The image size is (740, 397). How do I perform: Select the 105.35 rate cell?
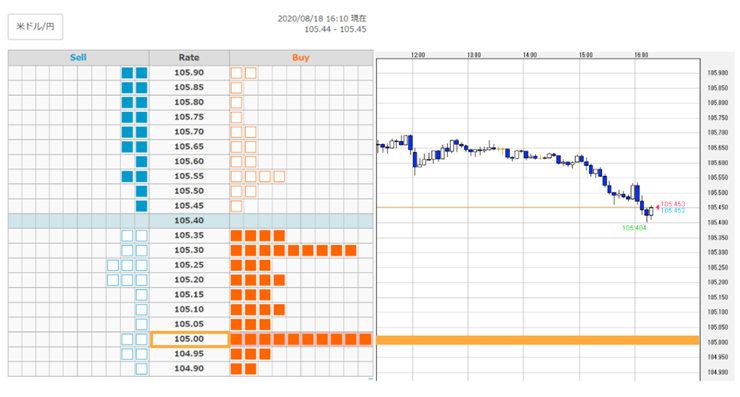coord(189,236)
